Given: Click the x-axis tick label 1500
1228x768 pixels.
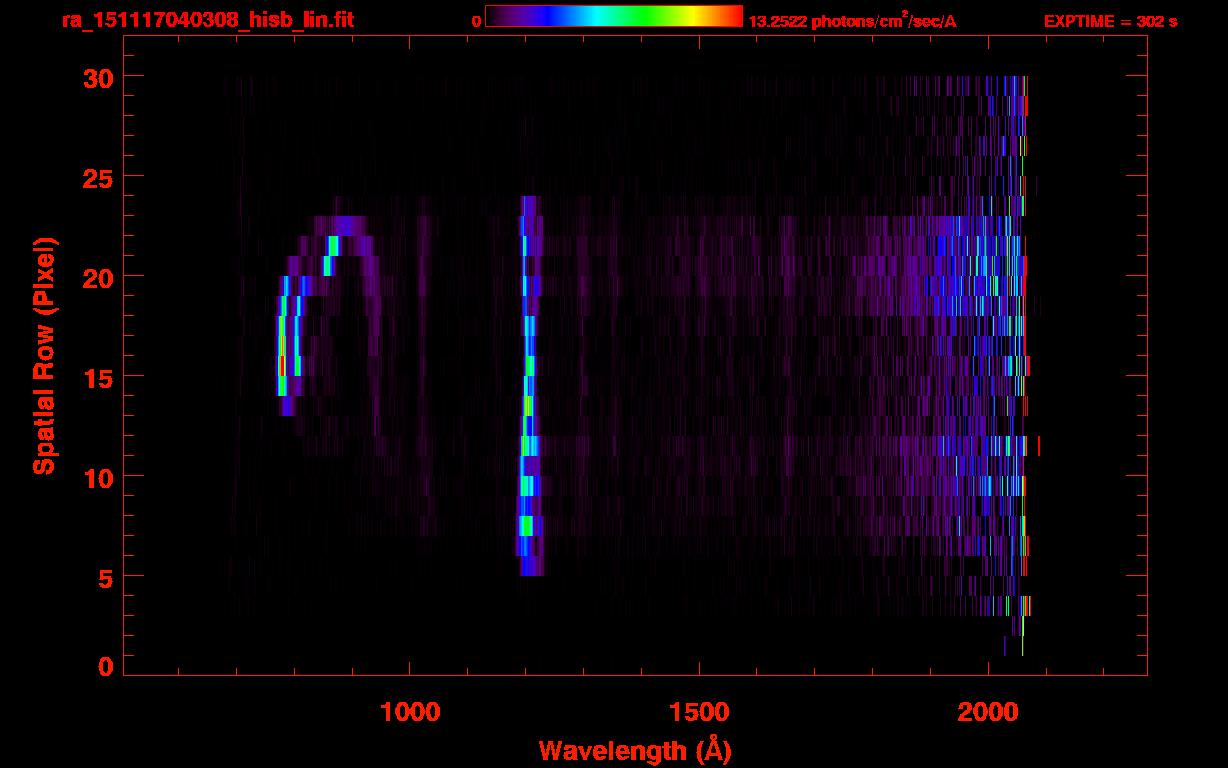Looking at the screenshot, I should pos(698,712).
